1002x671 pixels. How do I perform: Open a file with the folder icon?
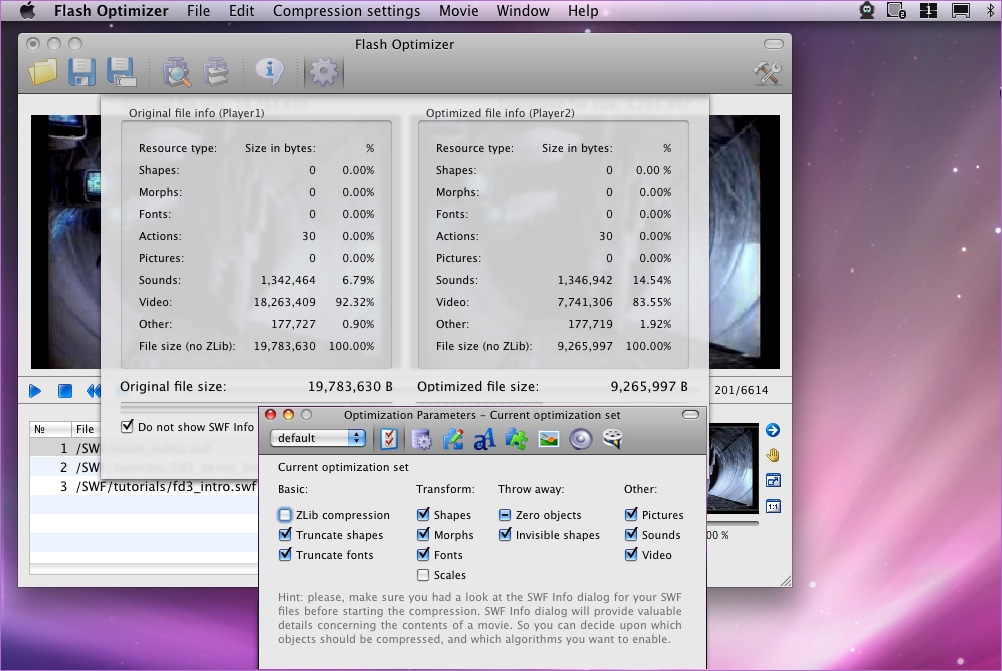tap(43, 72)
